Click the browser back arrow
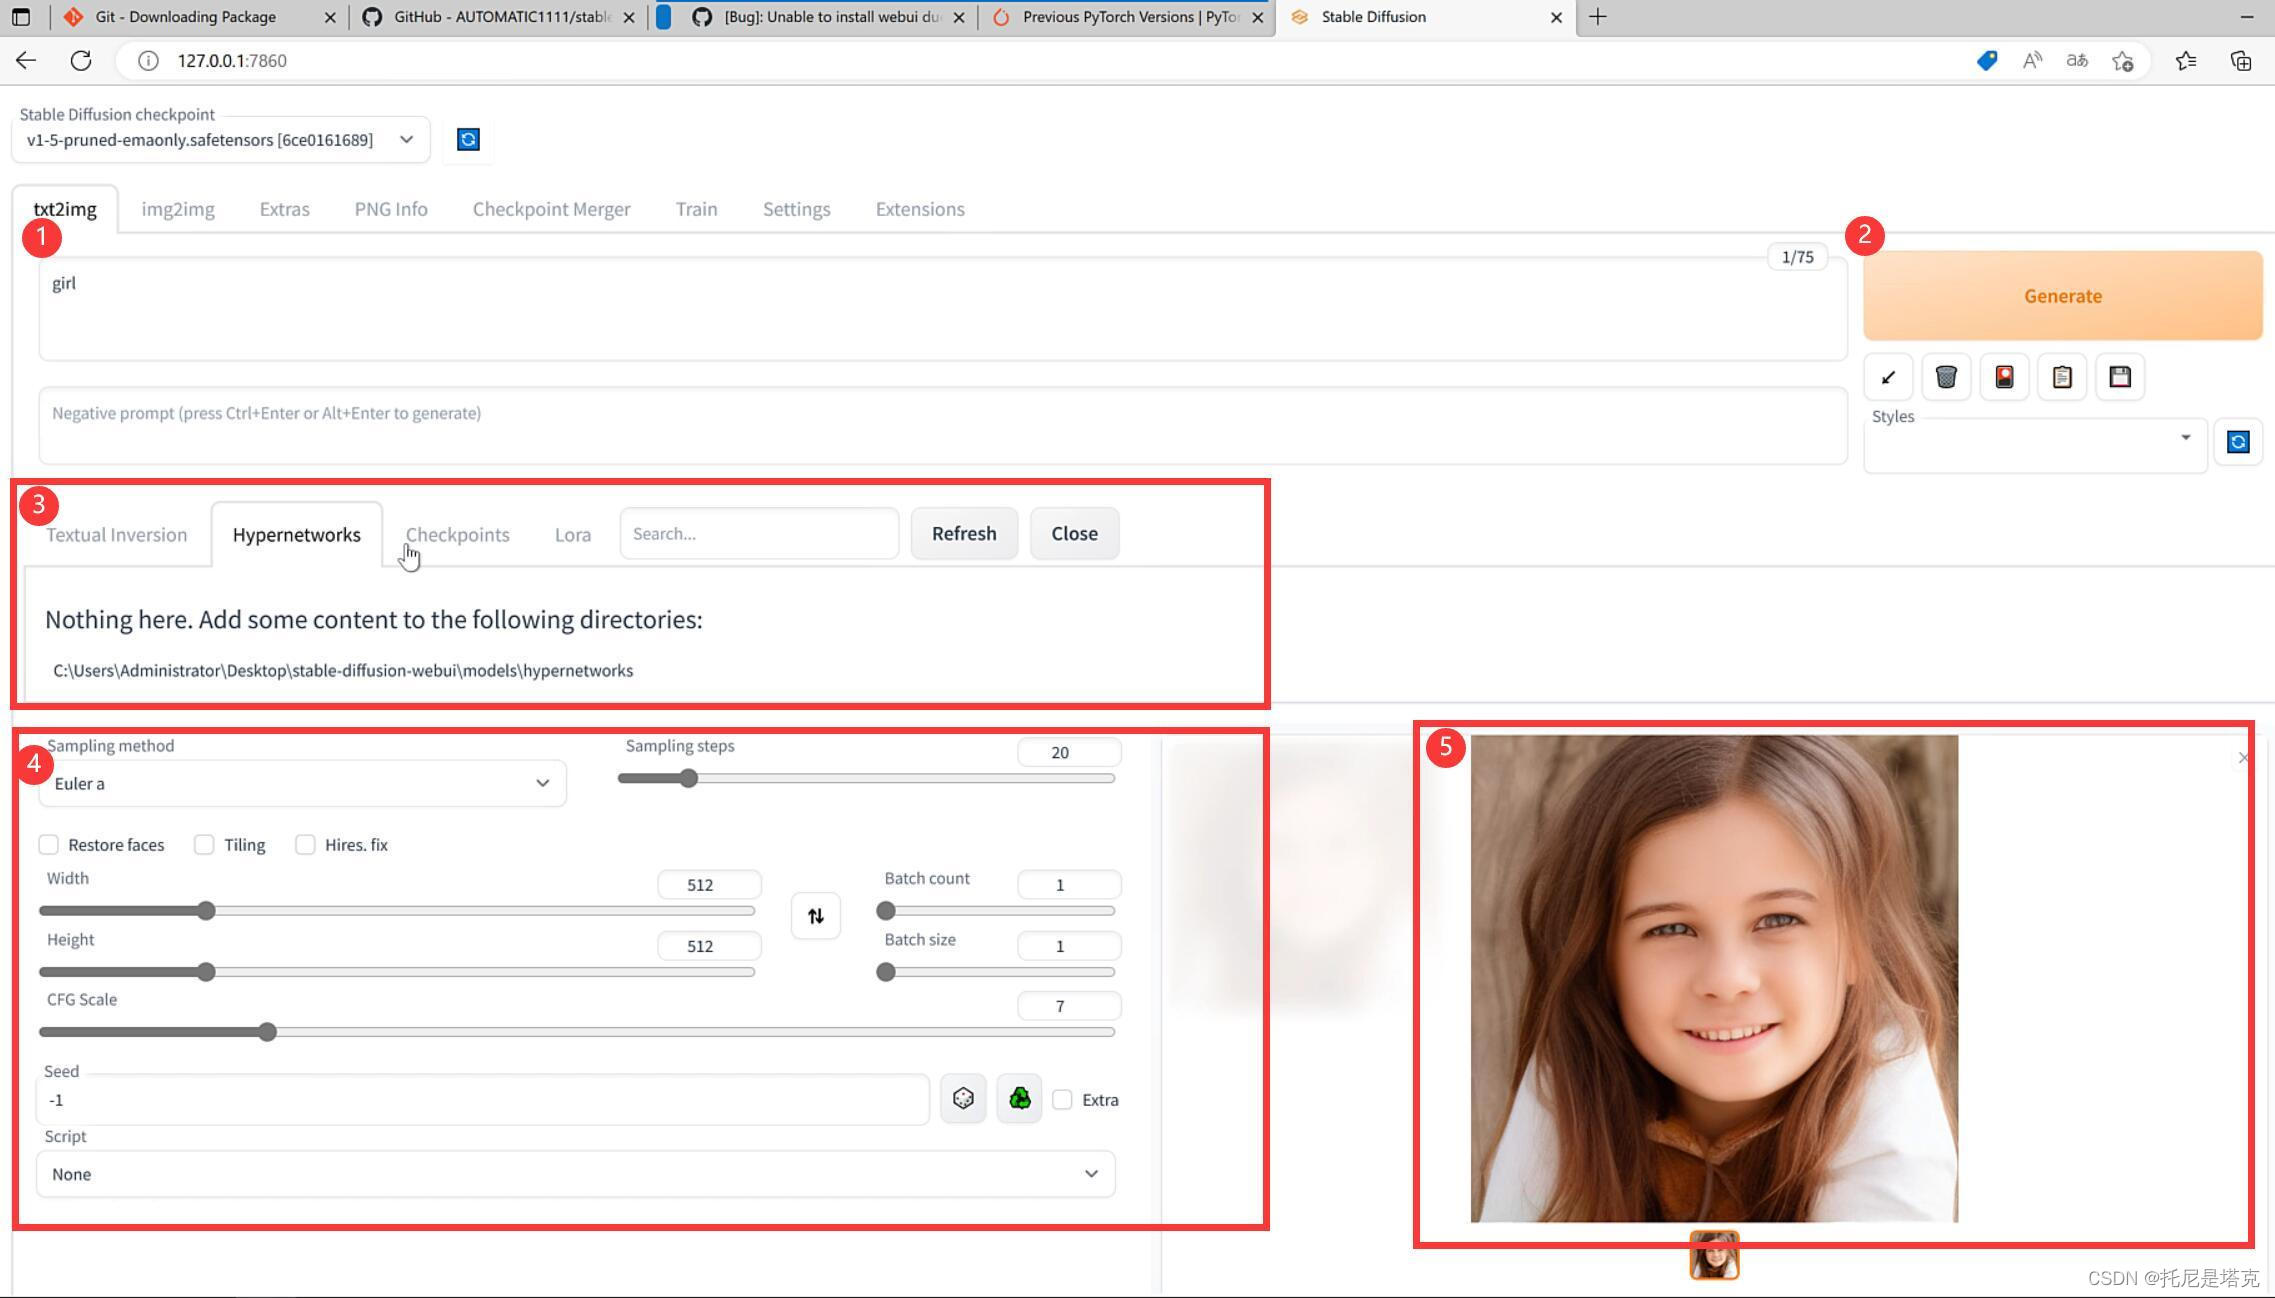The height and width of the screenshot is (1298, 2275). pyautogui.click(x=26, y=60)
